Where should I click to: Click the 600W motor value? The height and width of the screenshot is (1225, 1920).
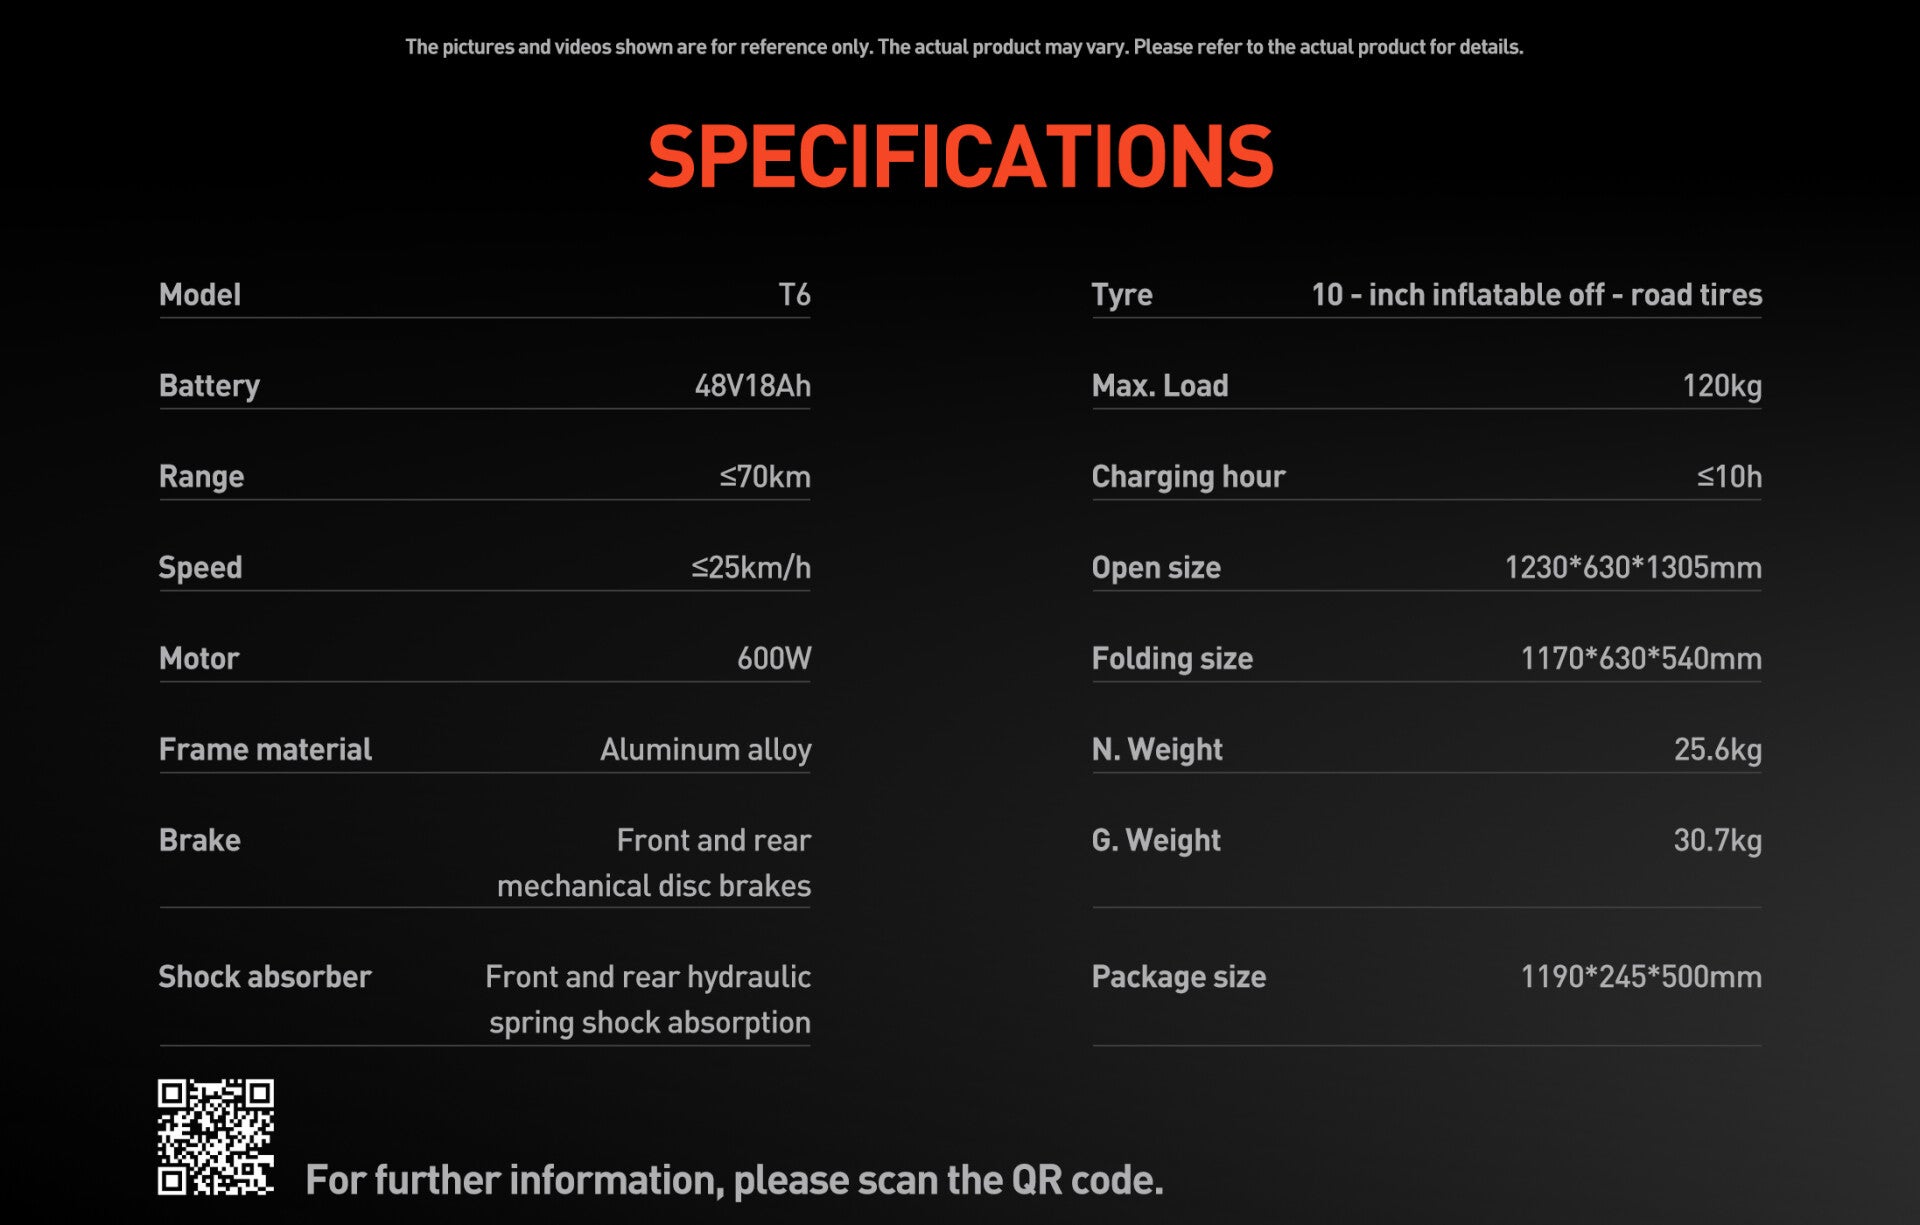(x=774, y=659)
